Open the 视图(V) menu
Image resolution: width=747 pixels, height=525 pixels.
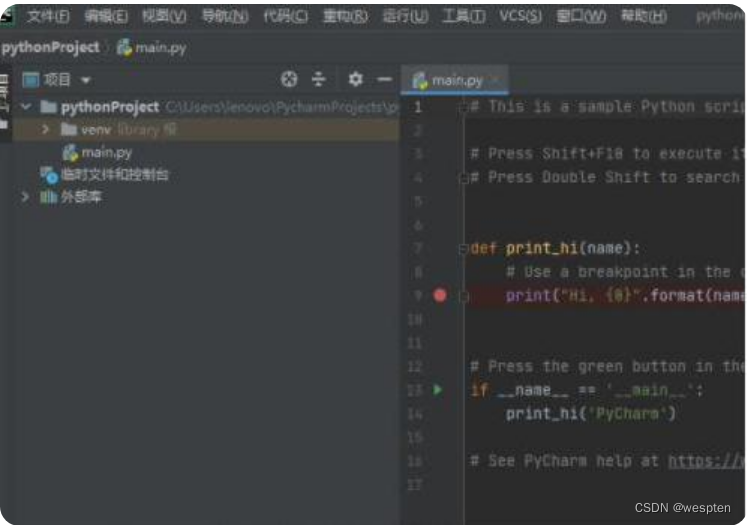click(x=164, y=17)
